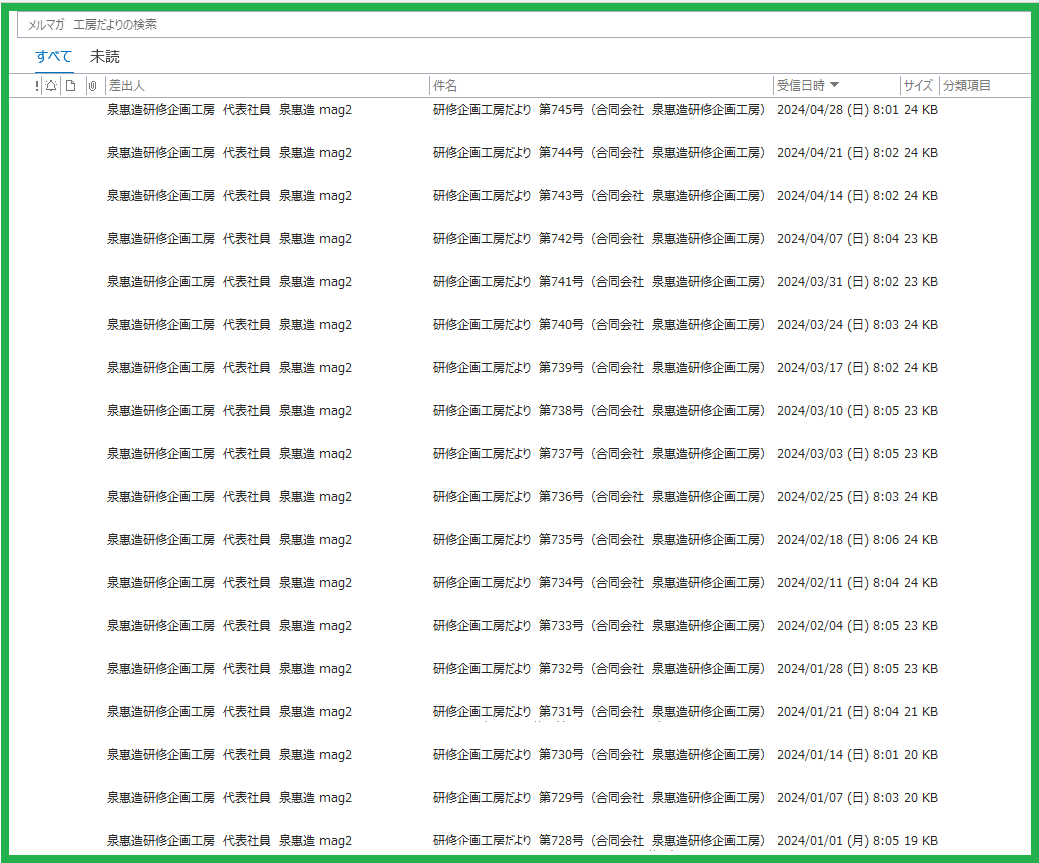Select date 2024/03/31 (日) 8:02
This screenshot has width=1039, height=863.
click(838, 282)
